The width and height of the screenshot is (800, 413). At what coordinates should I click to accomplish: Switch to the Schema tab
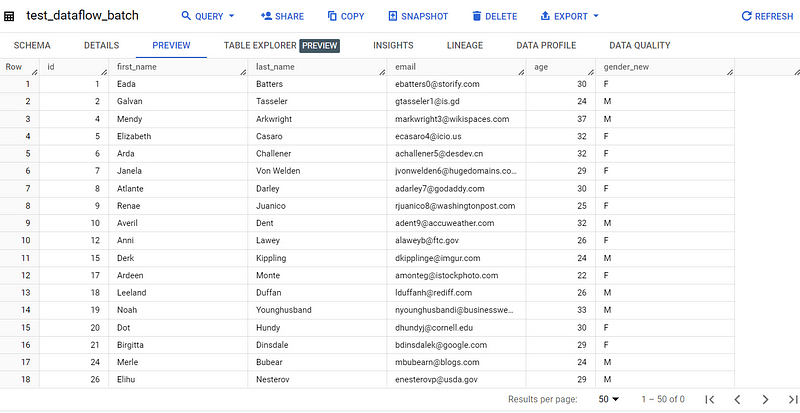tap(32, 45)
